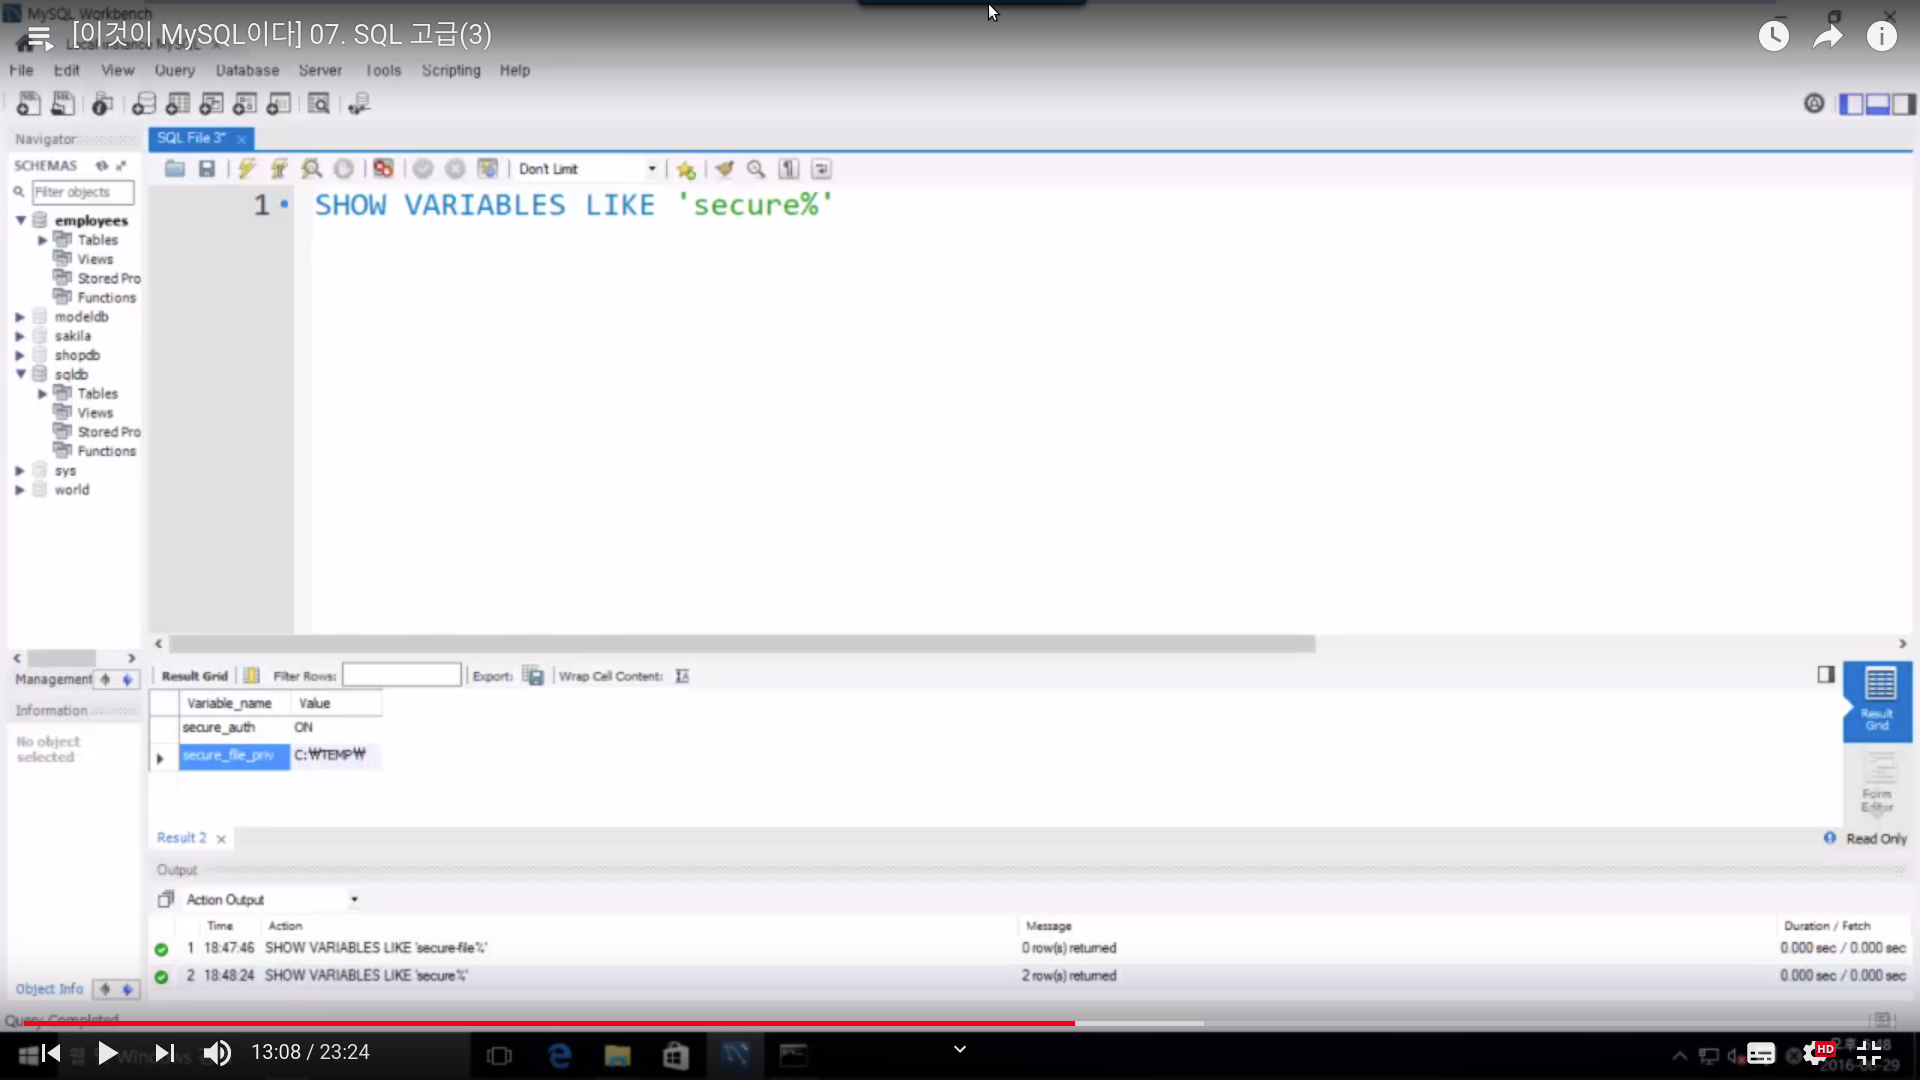The height and width of the screenshot is (1080, 1920).
Task: Open the Don't Limit rows dropdown
Action: pos(588,169)
